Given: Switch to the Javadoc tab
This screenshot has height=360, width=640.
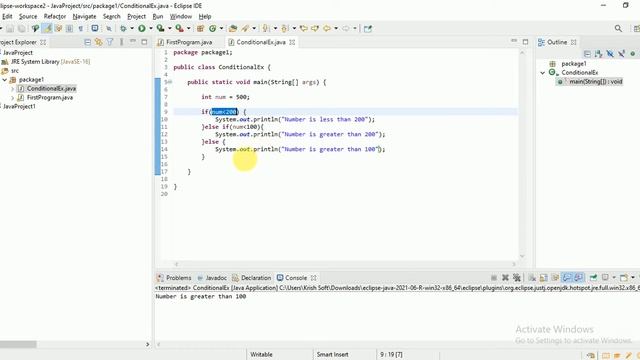Looking at the screenshot, I should tap(212, 278).
